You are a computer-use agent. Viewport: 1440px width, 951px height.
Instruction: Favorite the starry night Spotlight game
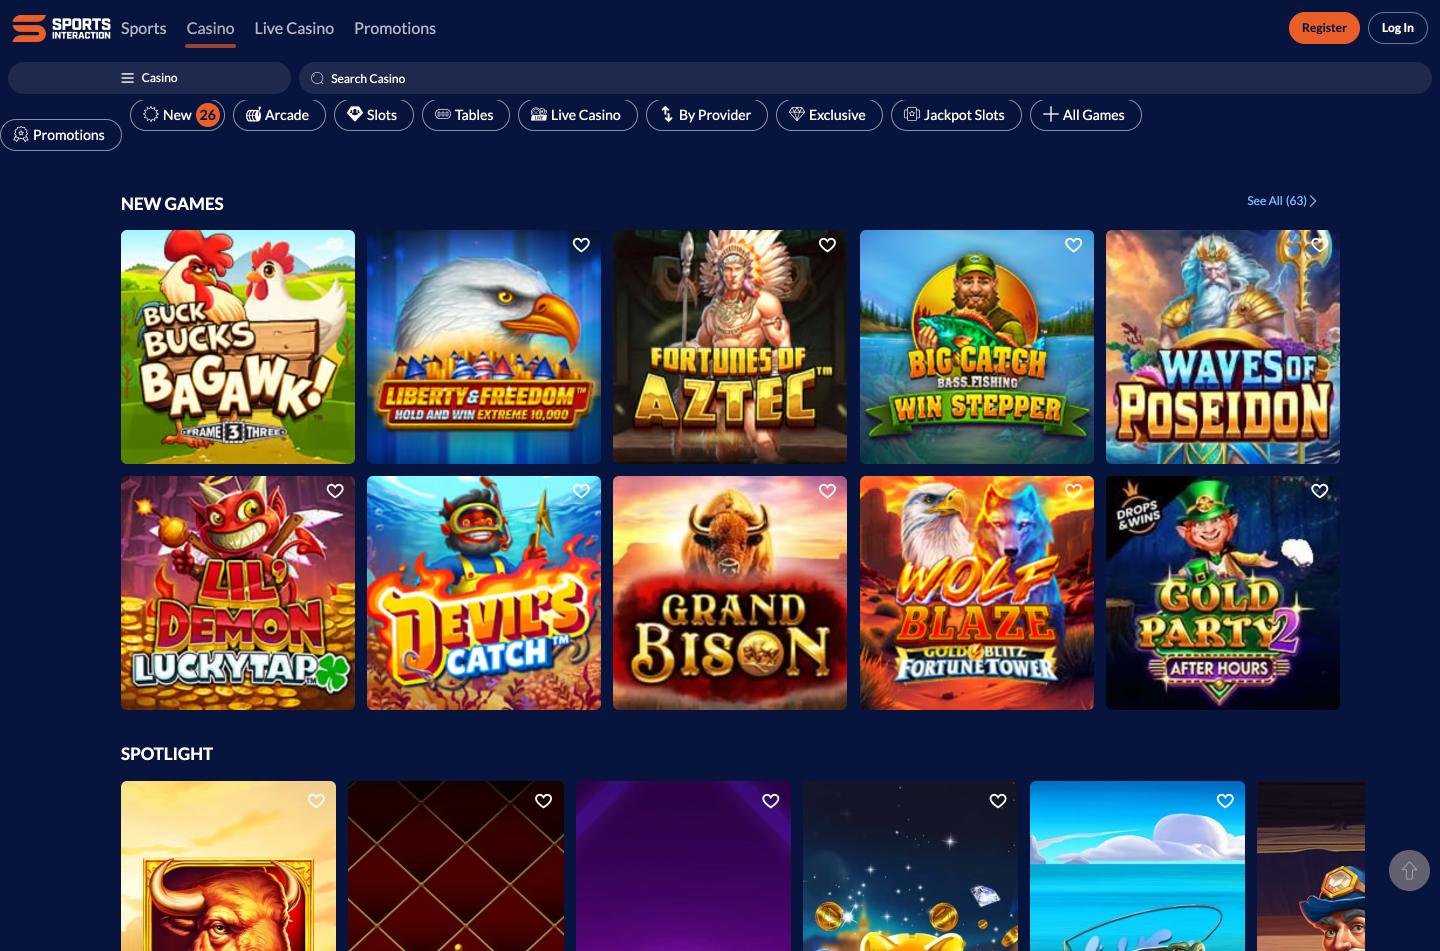click(x=998, y=801)
